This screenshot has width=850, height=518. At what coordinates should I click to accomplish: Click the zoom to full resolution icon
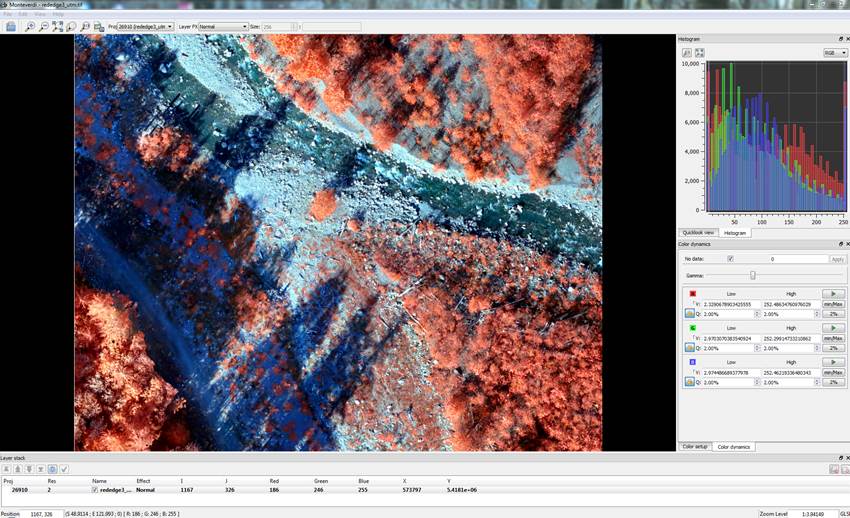[85, 27]
